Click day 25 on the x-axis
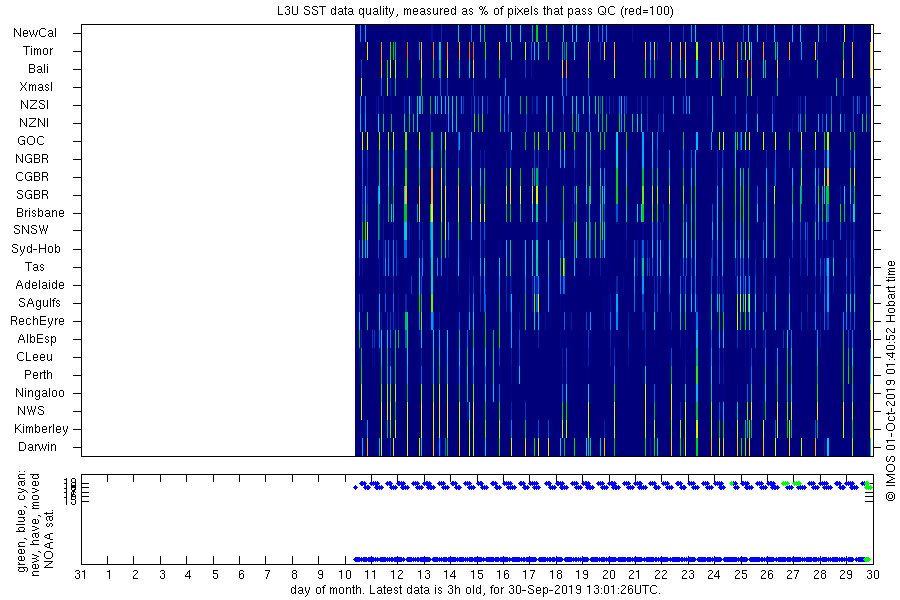The width and height of the screenshot is (900, 600). pyautogui.click(x=741, y=575)
